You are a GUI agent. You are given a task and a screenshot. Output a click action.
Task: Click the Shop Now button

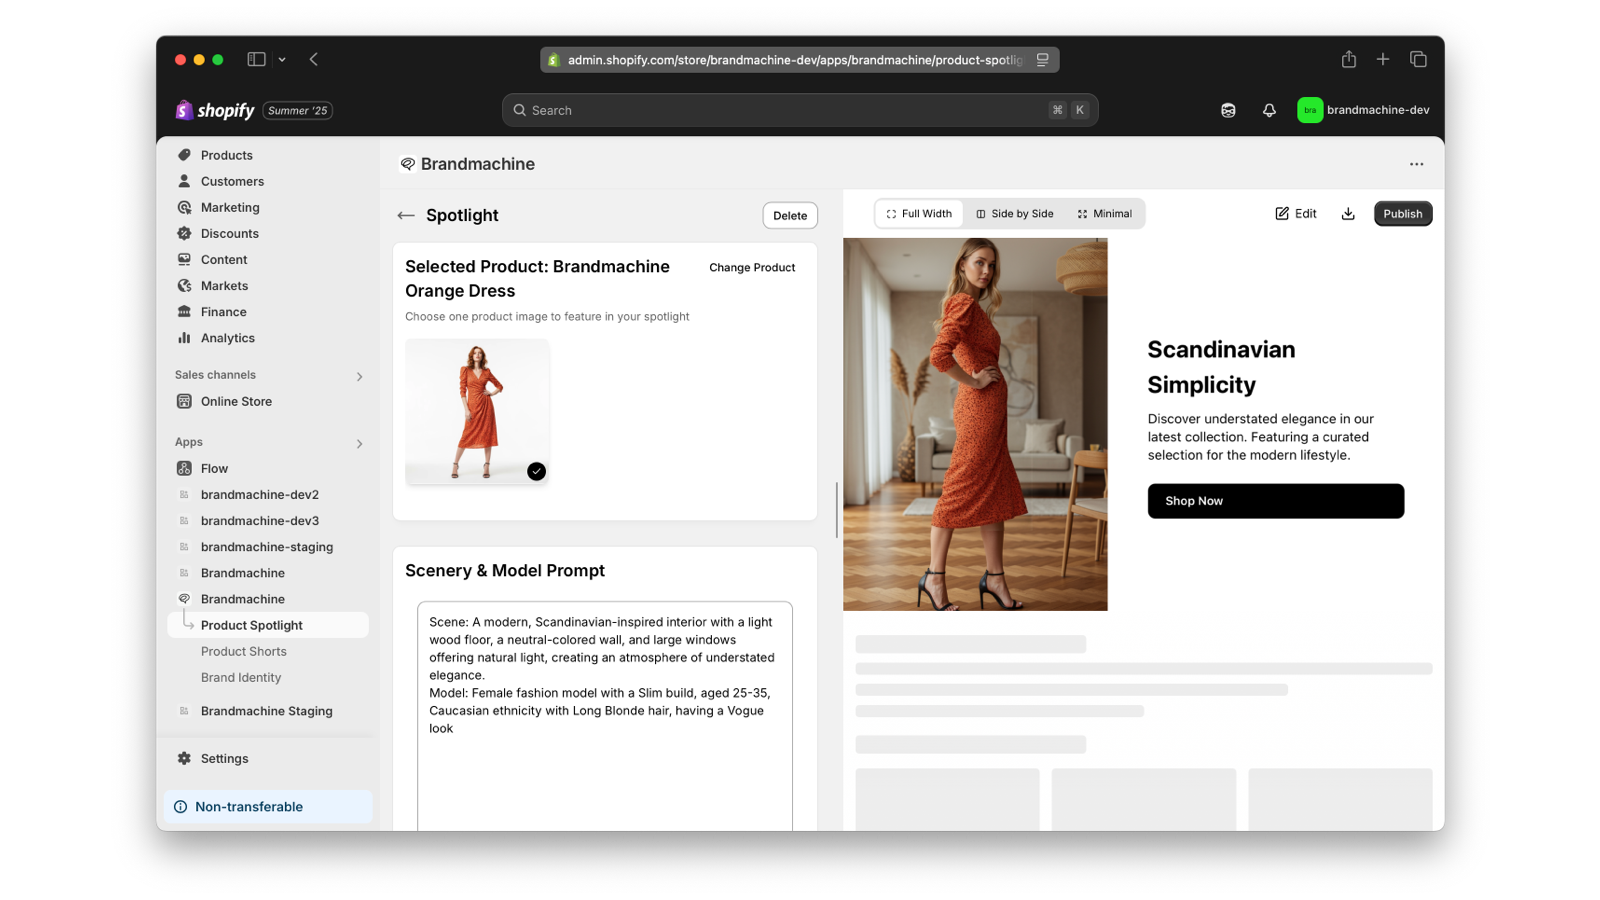(x=1276, y=501)
